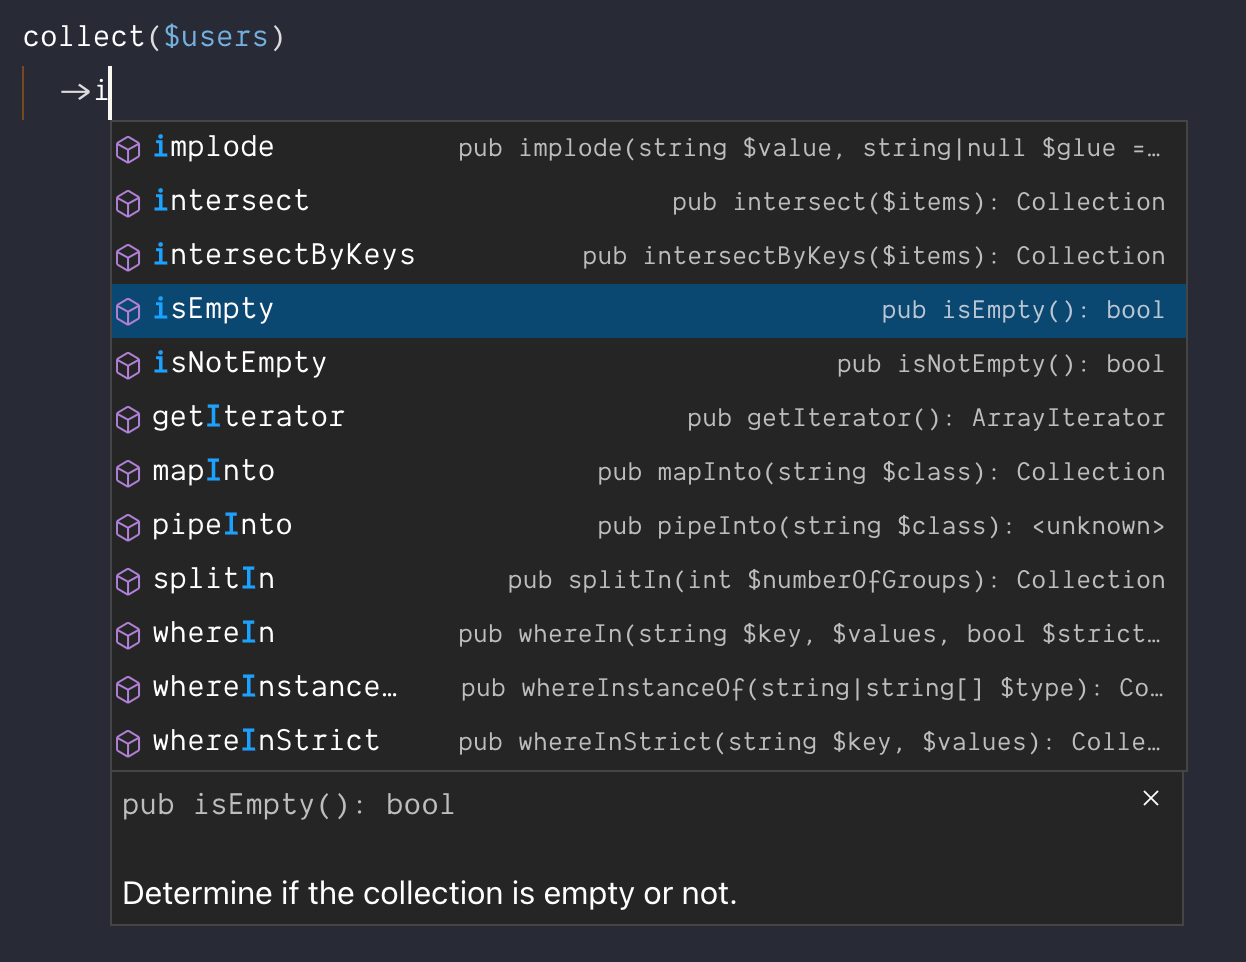
Task: Place cursor after the ->i text in editor
Action: click(x=109, y=92)
